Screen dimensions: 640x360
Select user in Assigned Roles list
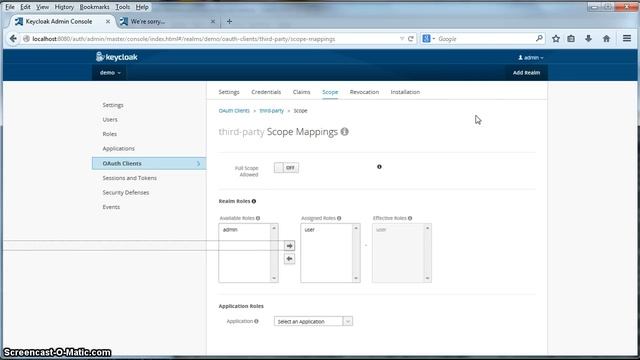coord(310,230)
